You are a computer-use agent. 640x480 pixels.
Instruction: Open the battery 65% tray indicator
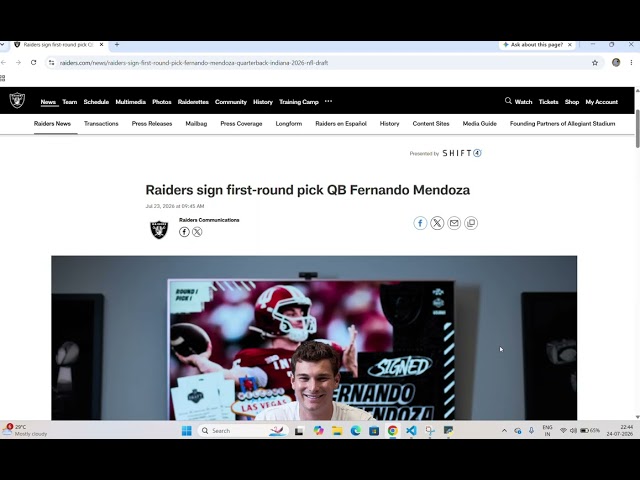pos(590,431)
